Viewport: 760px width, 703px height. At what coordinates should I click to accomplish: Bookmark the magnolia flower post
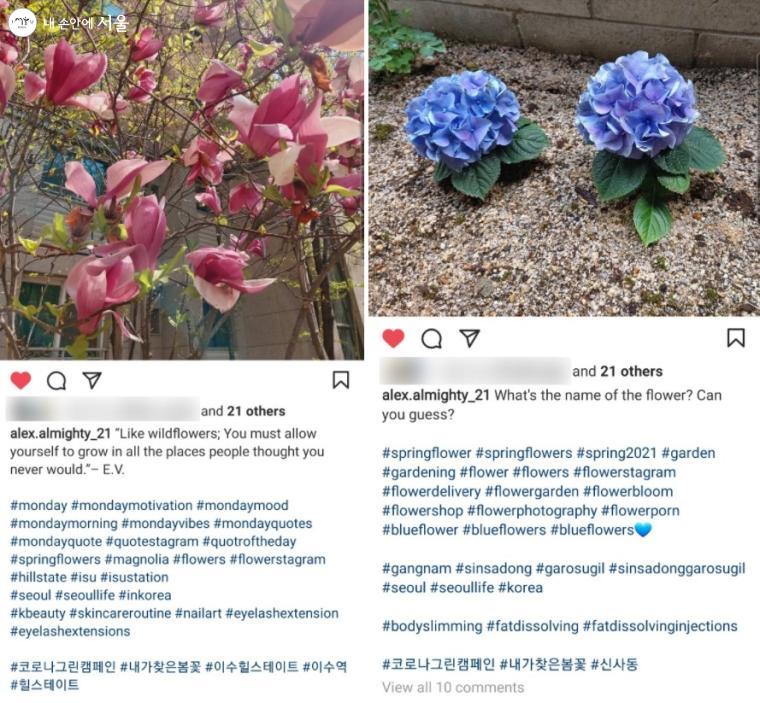(341, 380)
